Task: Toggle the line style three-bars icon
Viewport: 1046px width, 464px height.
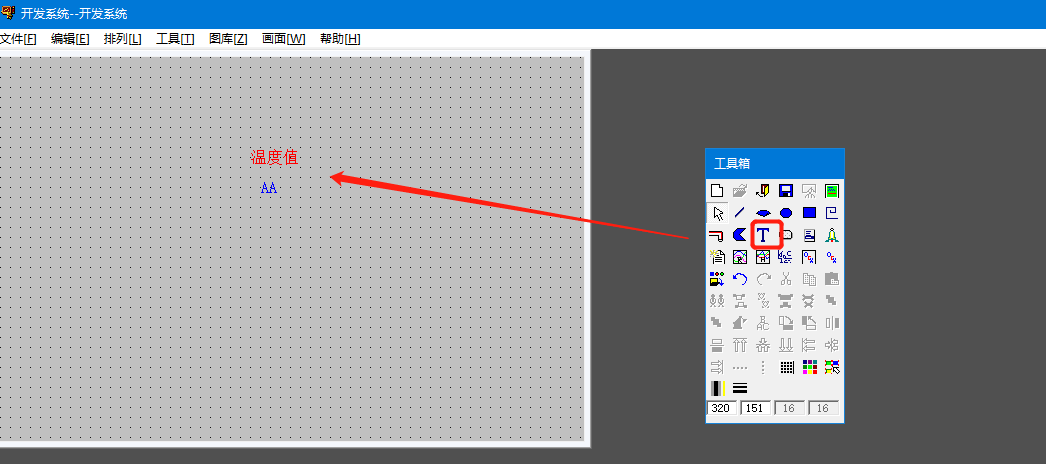Action: tap(740, 388)
